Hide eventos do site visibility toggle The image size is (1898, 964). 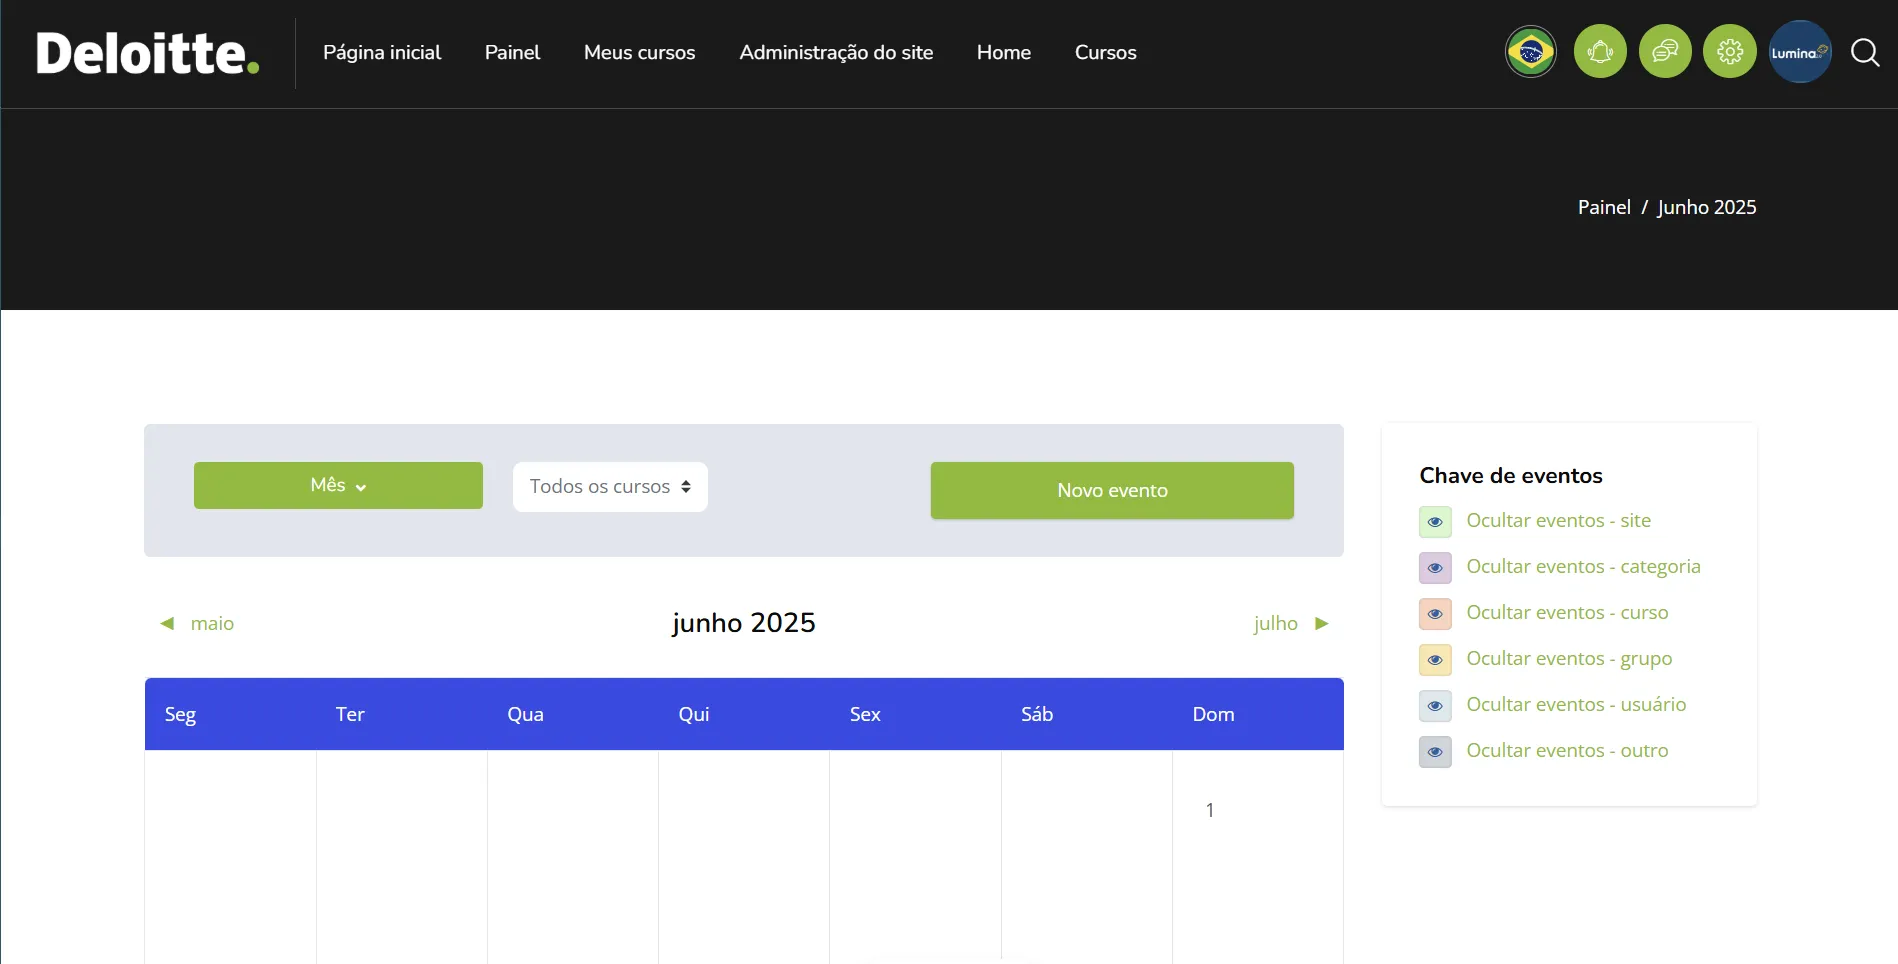point(1435,521)
